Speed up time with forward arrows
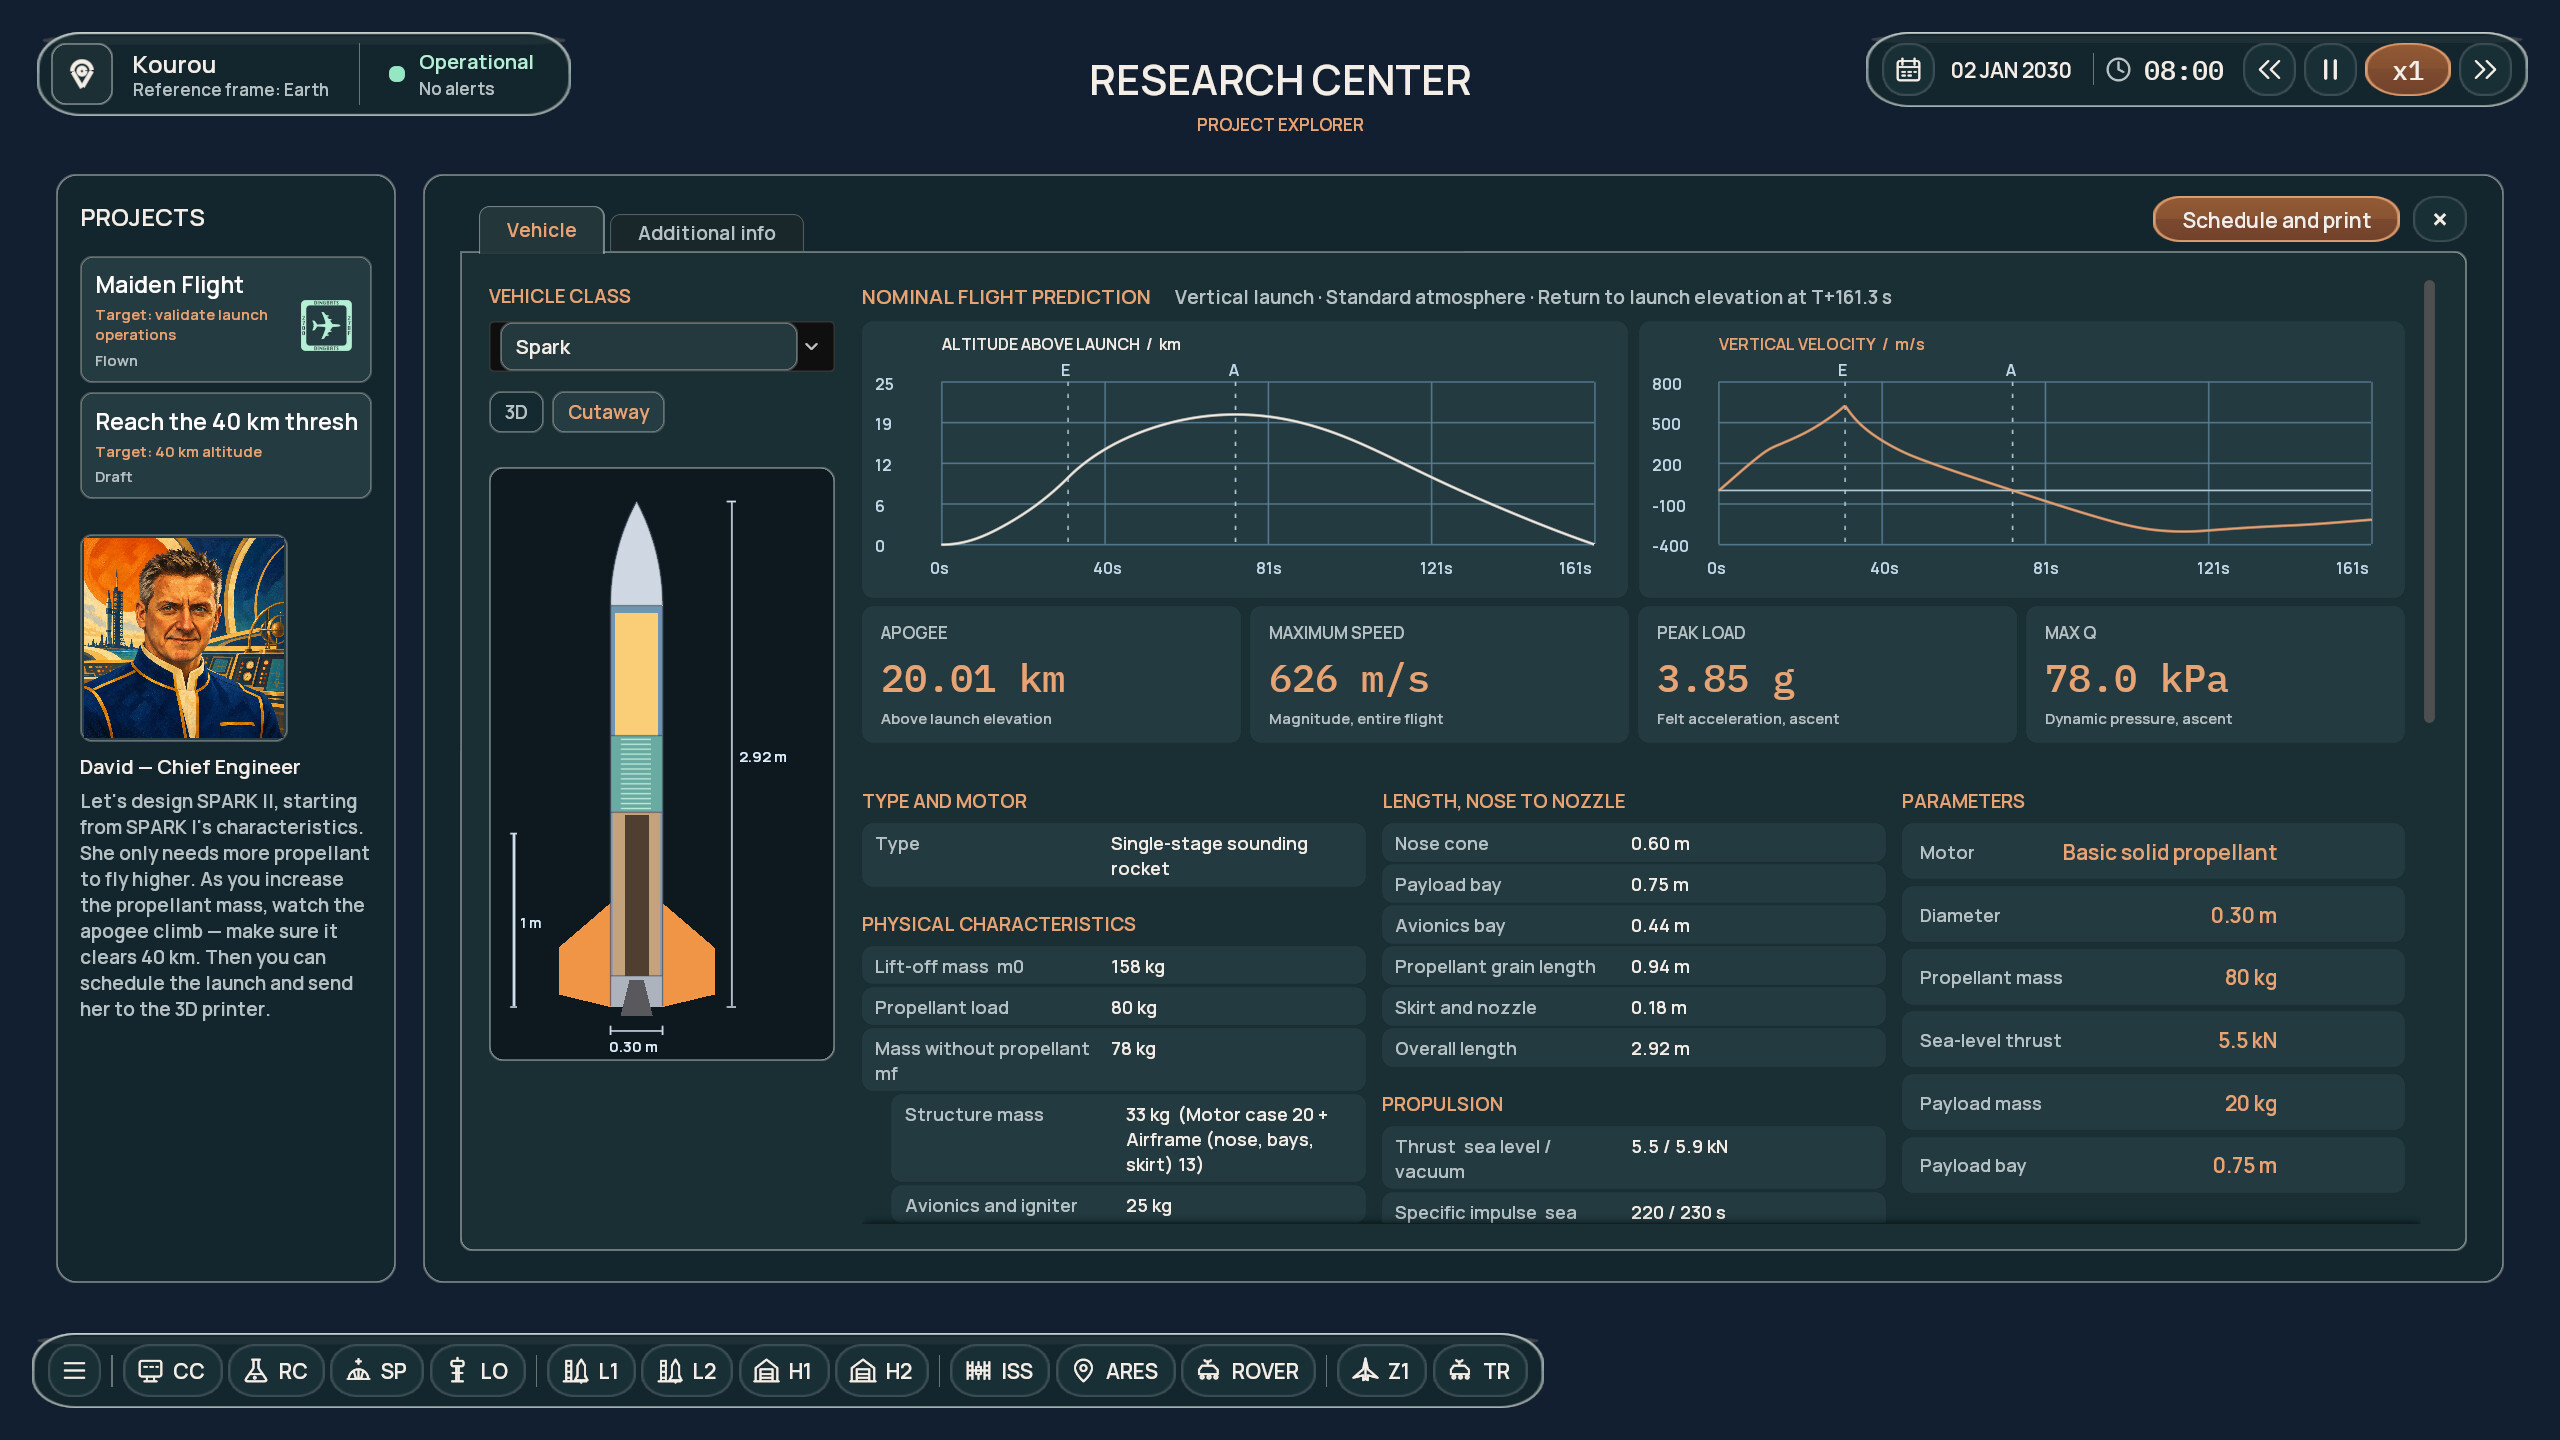This screenshot has width=2560, height=1440. pos(2485,70)
